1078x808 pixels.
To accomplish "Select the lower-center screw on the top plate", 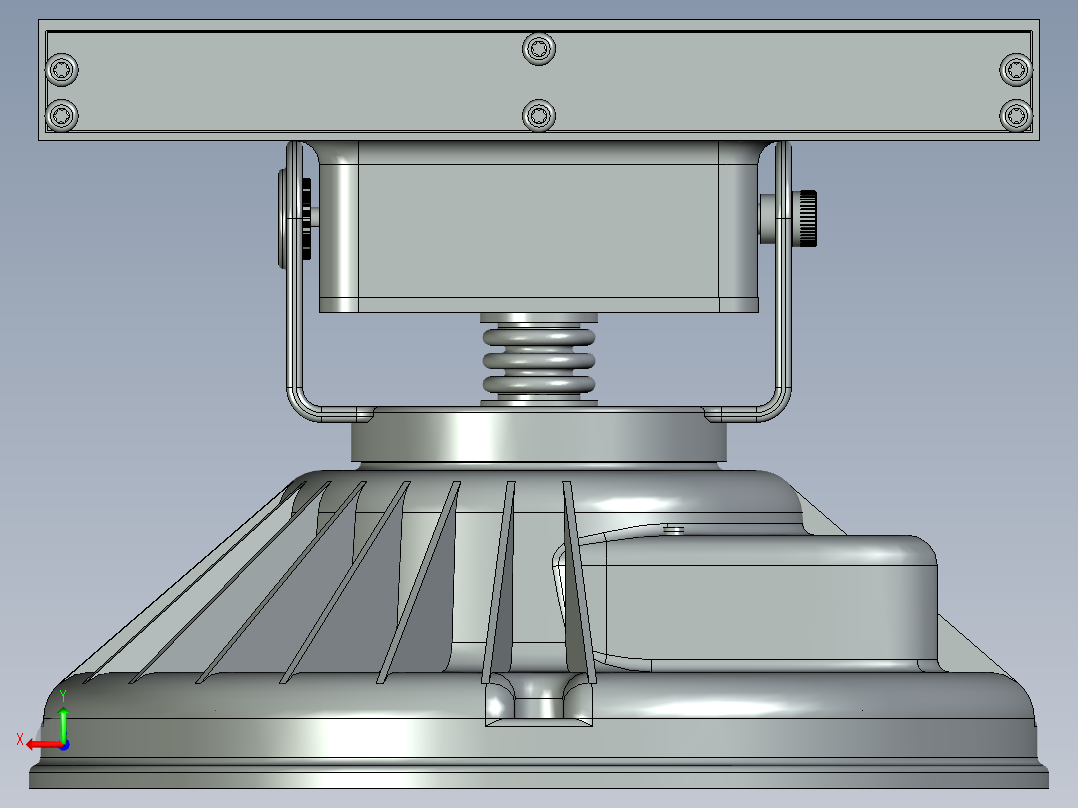I will pos(539,115).
